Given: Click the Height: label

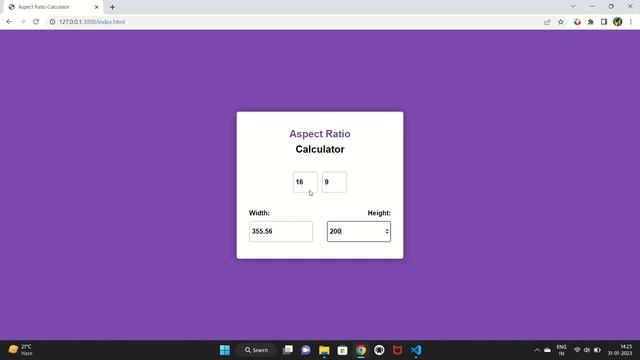Looking at the screenshot, I should 379,213.
